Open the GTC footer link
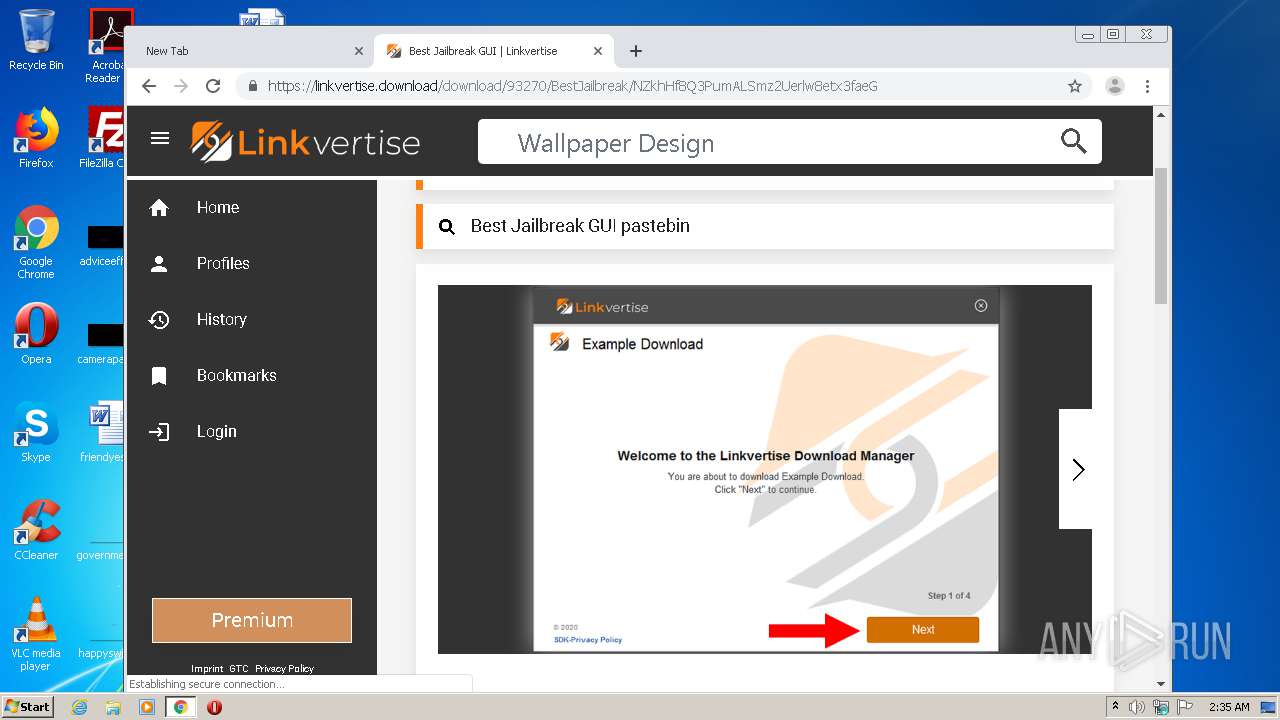 pyautogui.click(x=238, y=669)
